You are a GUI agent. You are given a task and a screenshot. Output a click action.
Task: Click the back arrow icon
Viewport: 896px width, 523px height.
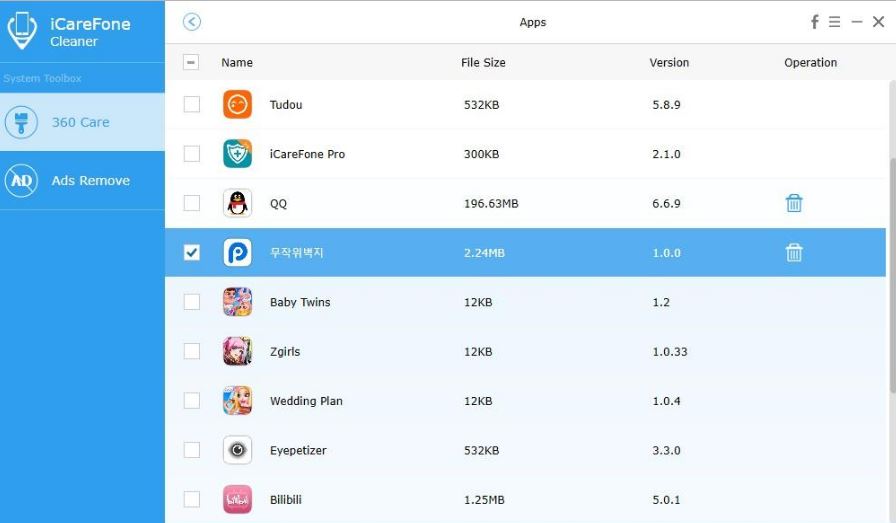coord(192,22)
